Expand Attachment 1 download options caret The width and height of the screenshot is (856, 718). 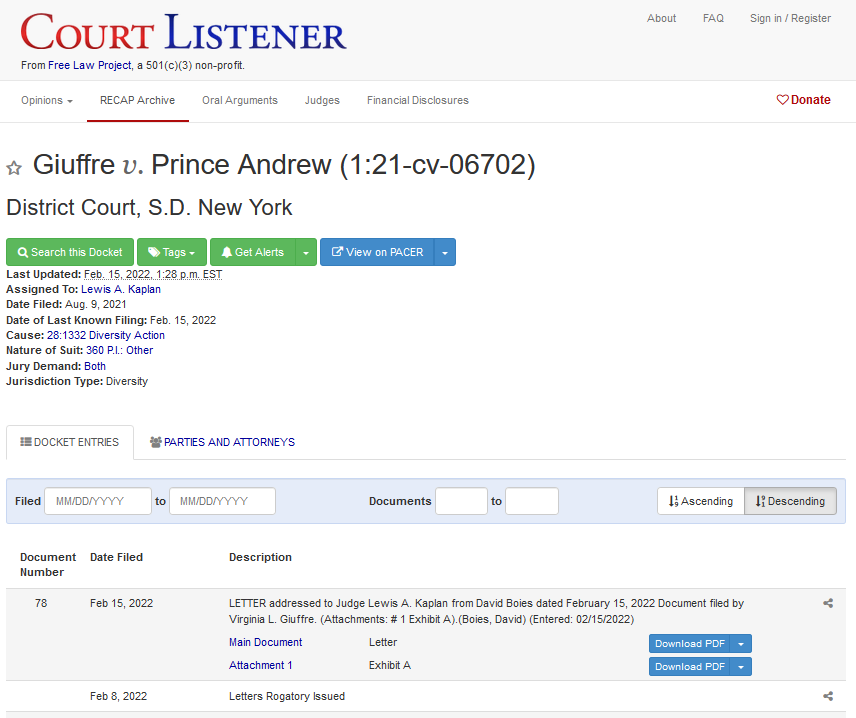click(x=741, y=667)
